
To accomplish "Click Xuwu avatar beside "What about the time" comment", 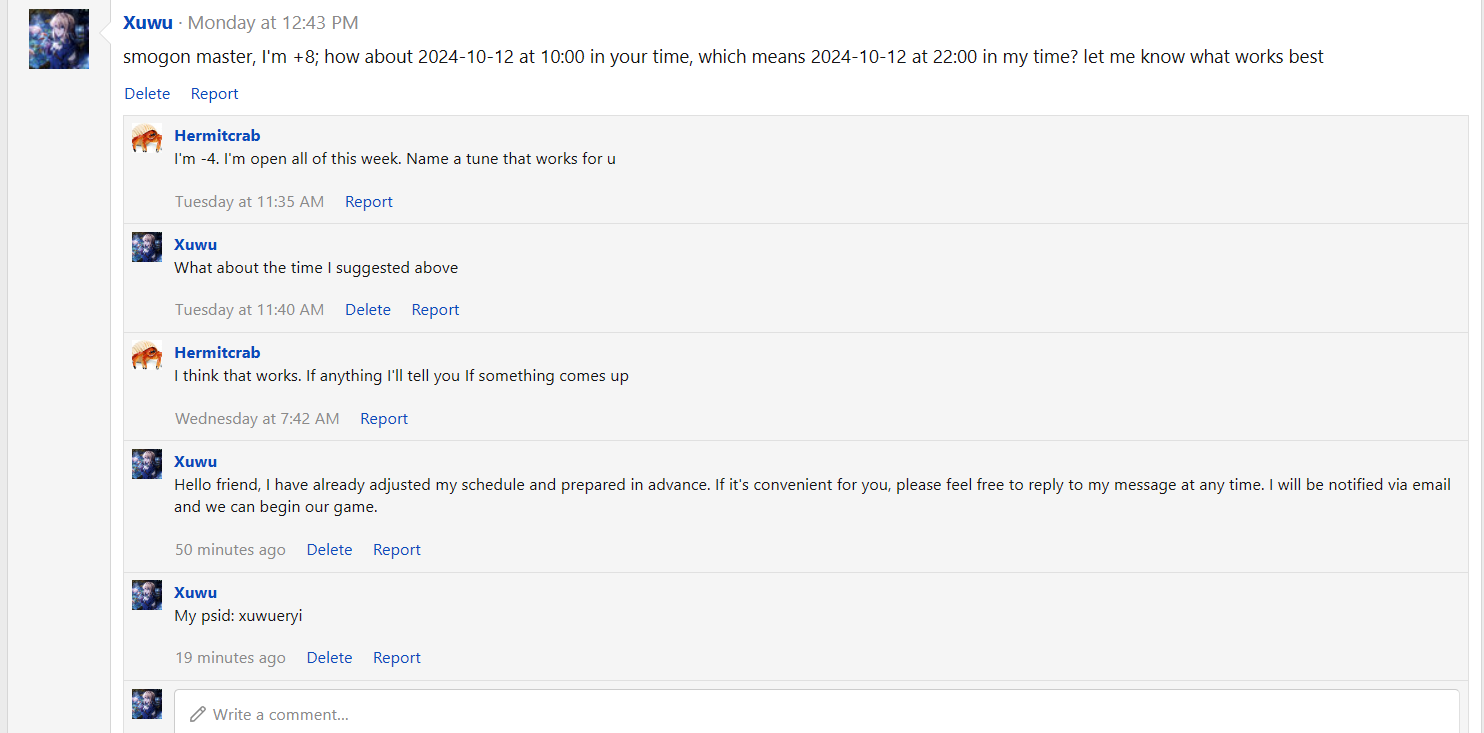I will [147, 247].
